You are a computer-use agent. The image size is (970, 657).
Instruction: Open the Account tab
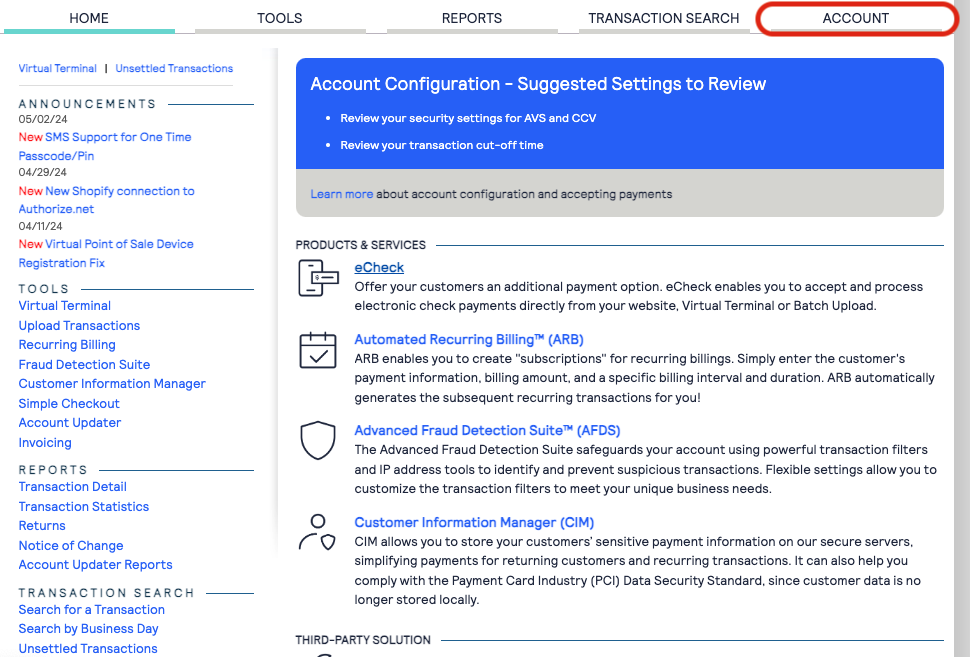[855, 18]
